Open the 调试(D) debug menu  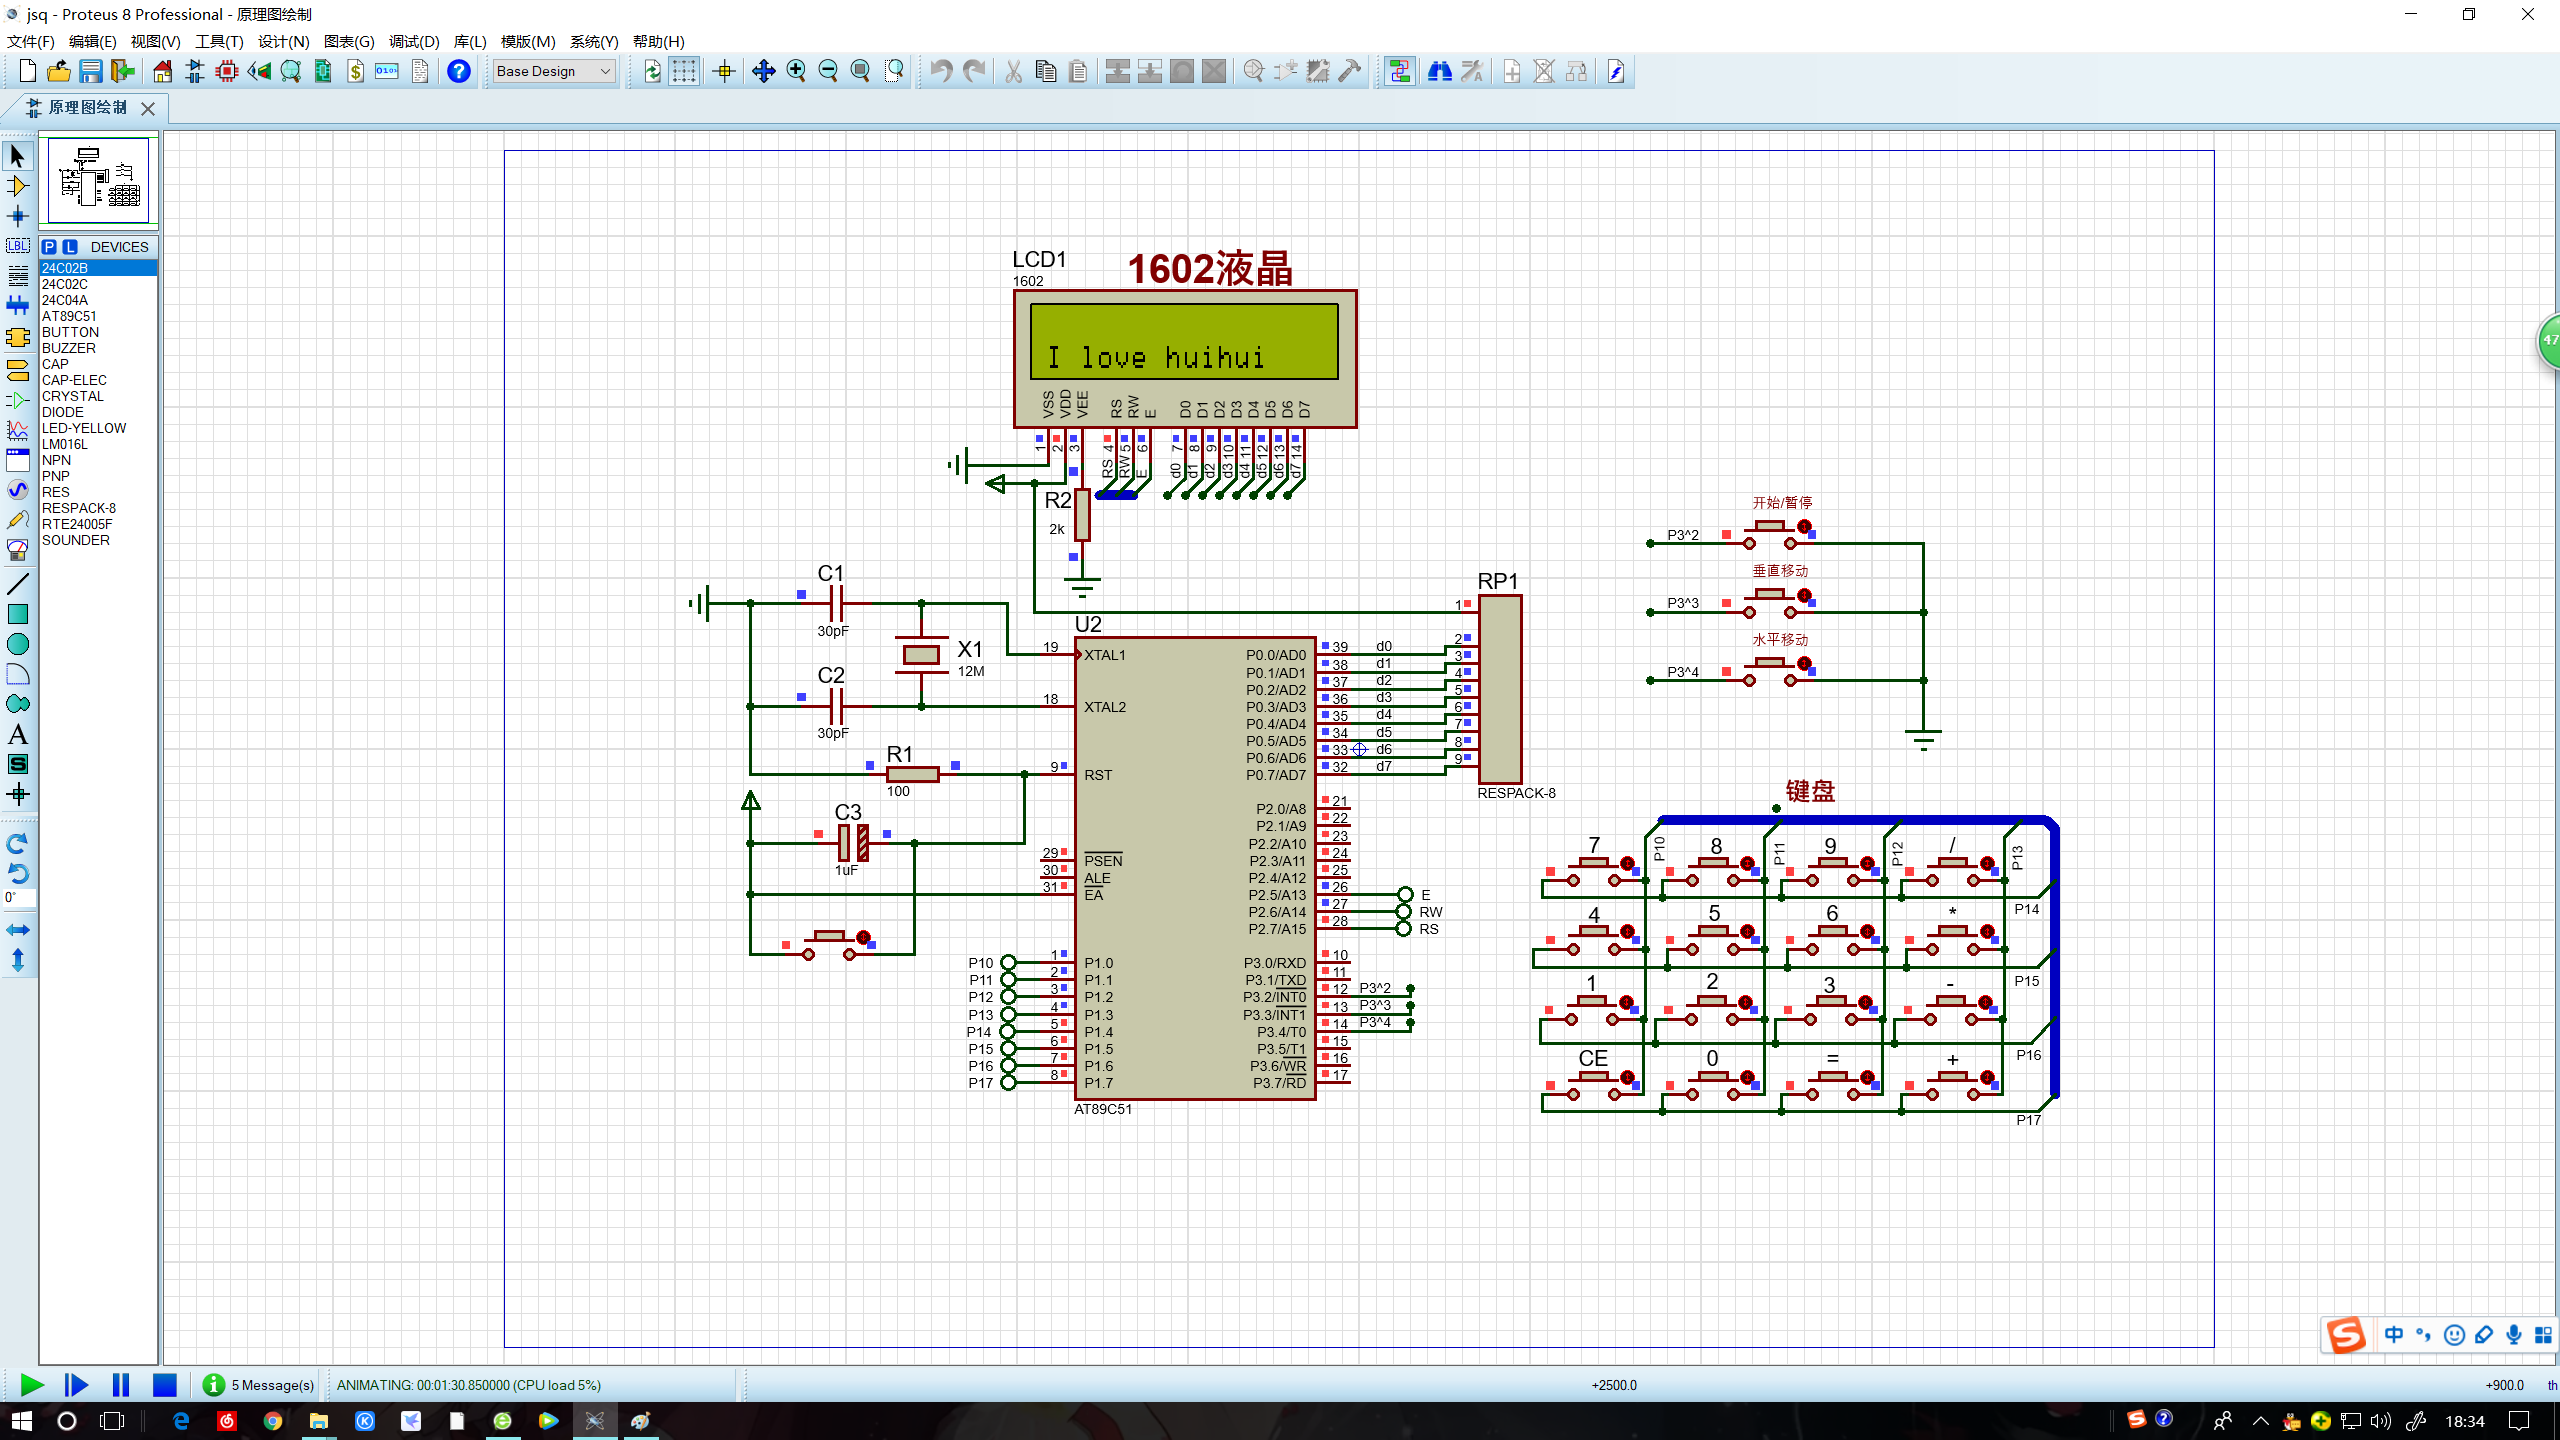pyautogui.click(x=413, y=41)
